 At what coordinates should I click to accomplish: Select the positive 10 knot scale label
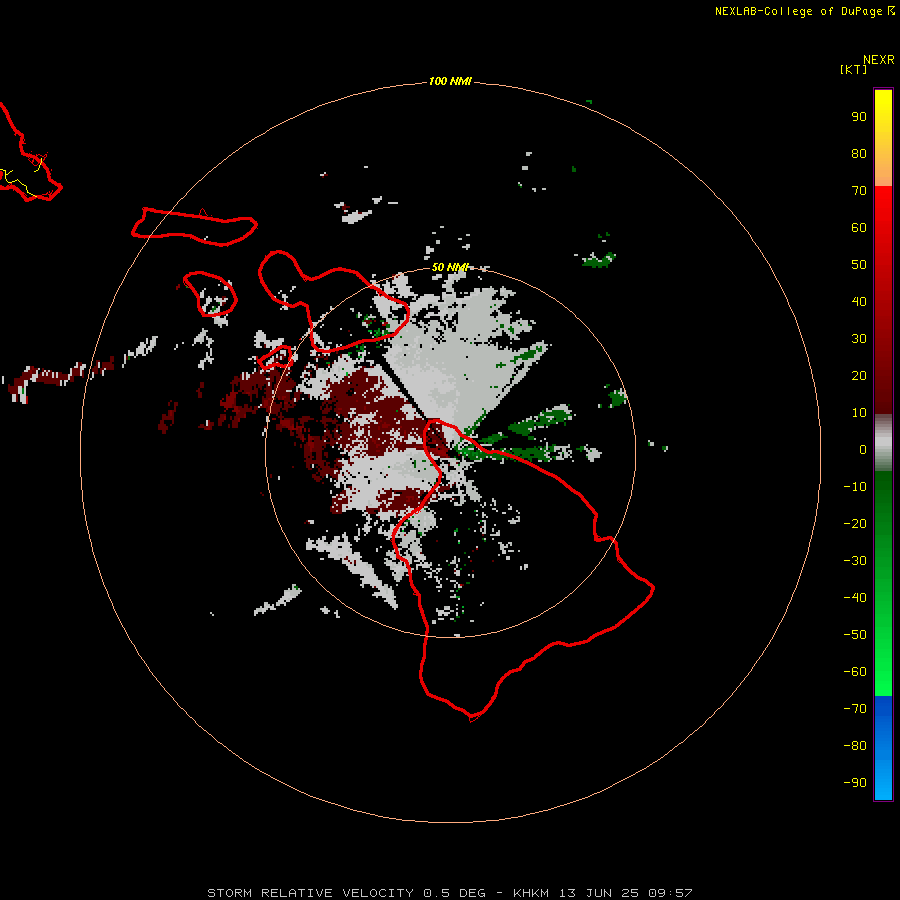(859, 413)
